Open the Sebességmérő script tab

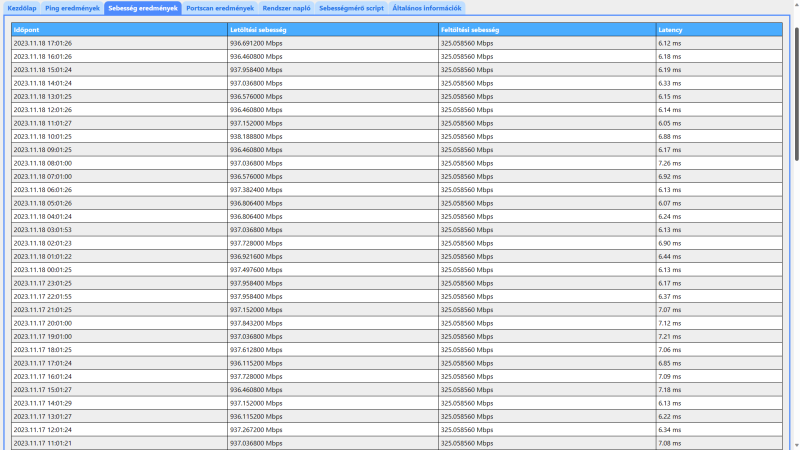click(352, 8)
